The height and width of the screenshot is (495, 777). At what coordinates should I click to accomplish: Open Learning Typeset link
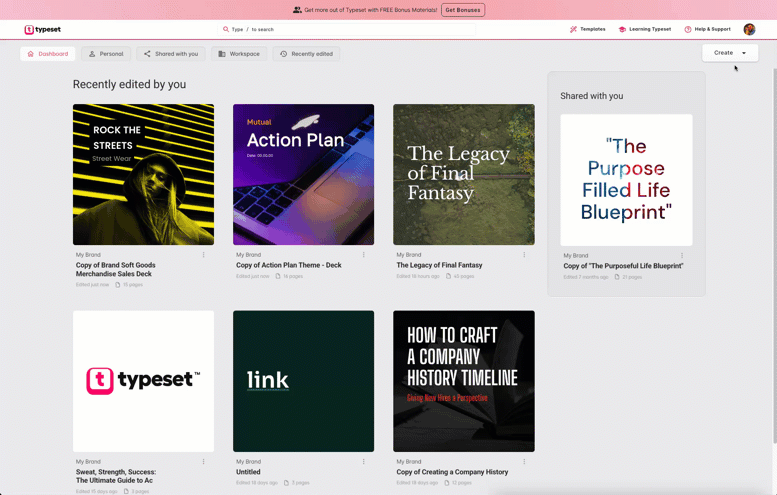(645, 29)
